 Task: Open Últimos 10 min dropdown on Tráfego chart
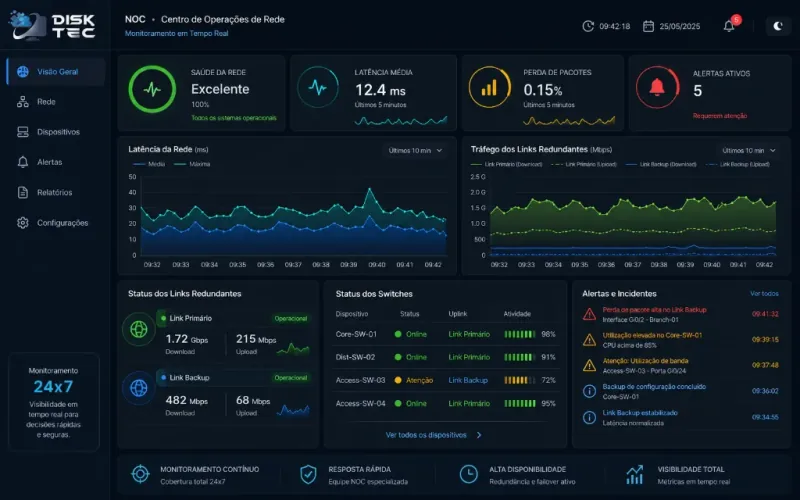point(748,151)
